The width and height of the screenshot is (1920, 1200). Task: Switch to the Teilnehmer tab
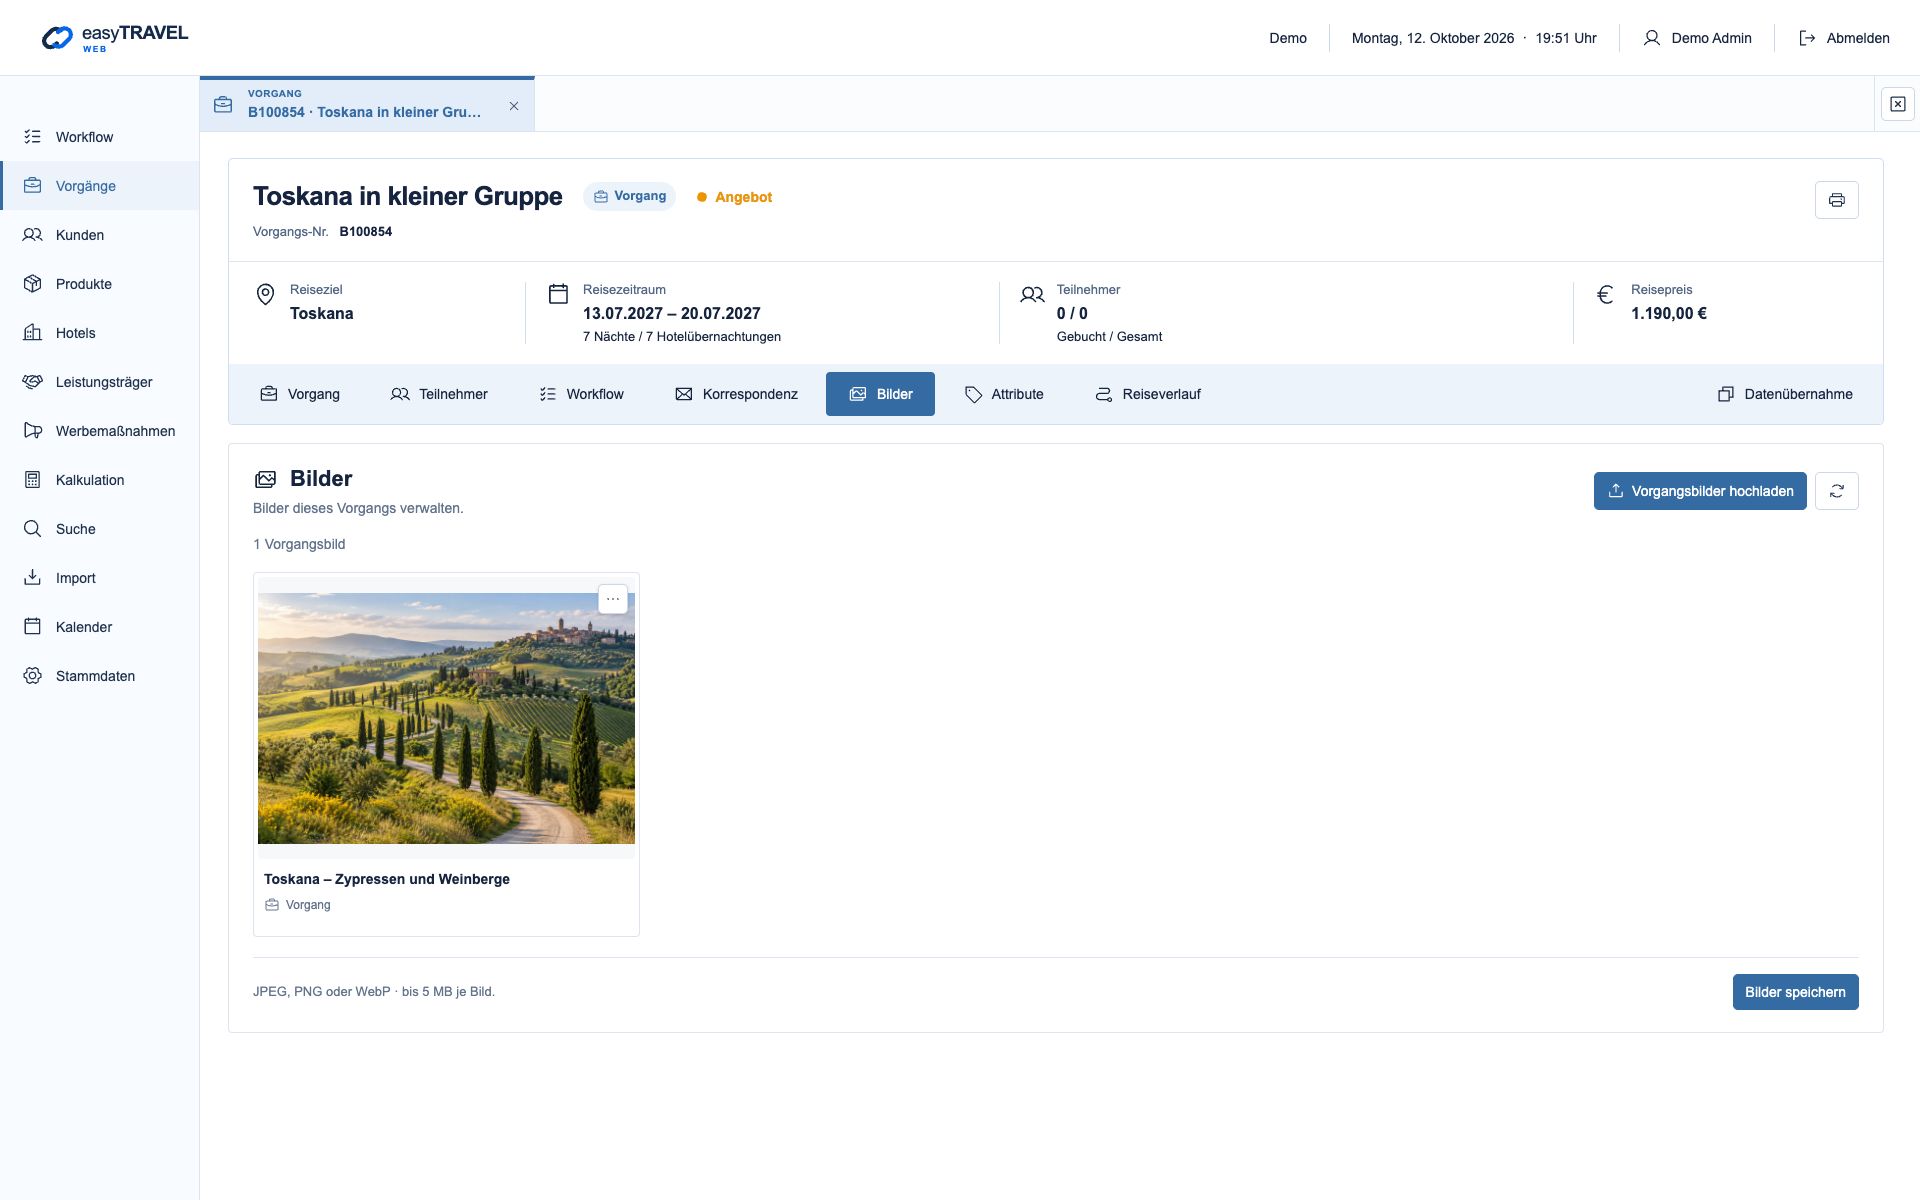(x=439, y=394)
